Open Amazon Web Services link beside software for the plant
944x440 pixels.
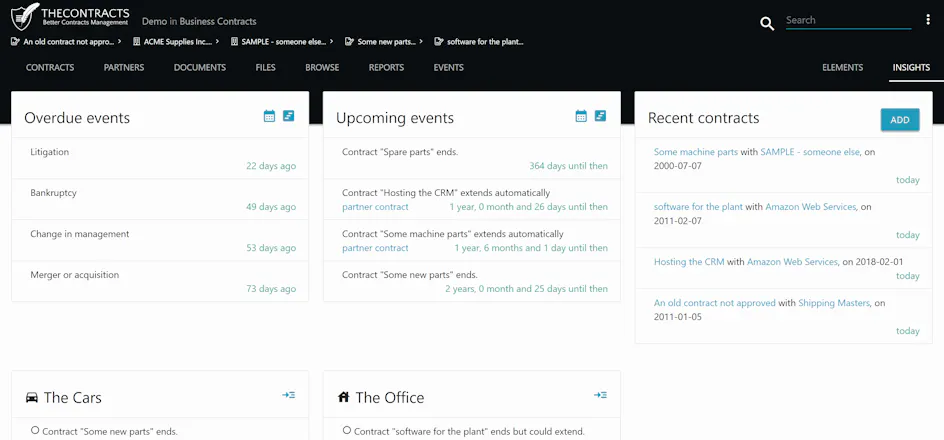[x=810, y=206]
